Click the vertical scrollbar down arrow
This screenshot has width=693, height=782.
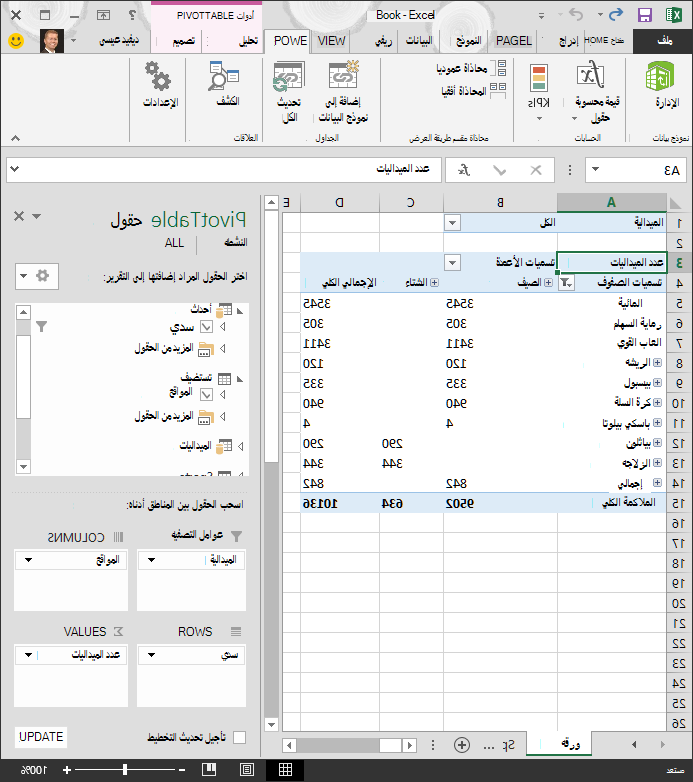click(271, 725)
